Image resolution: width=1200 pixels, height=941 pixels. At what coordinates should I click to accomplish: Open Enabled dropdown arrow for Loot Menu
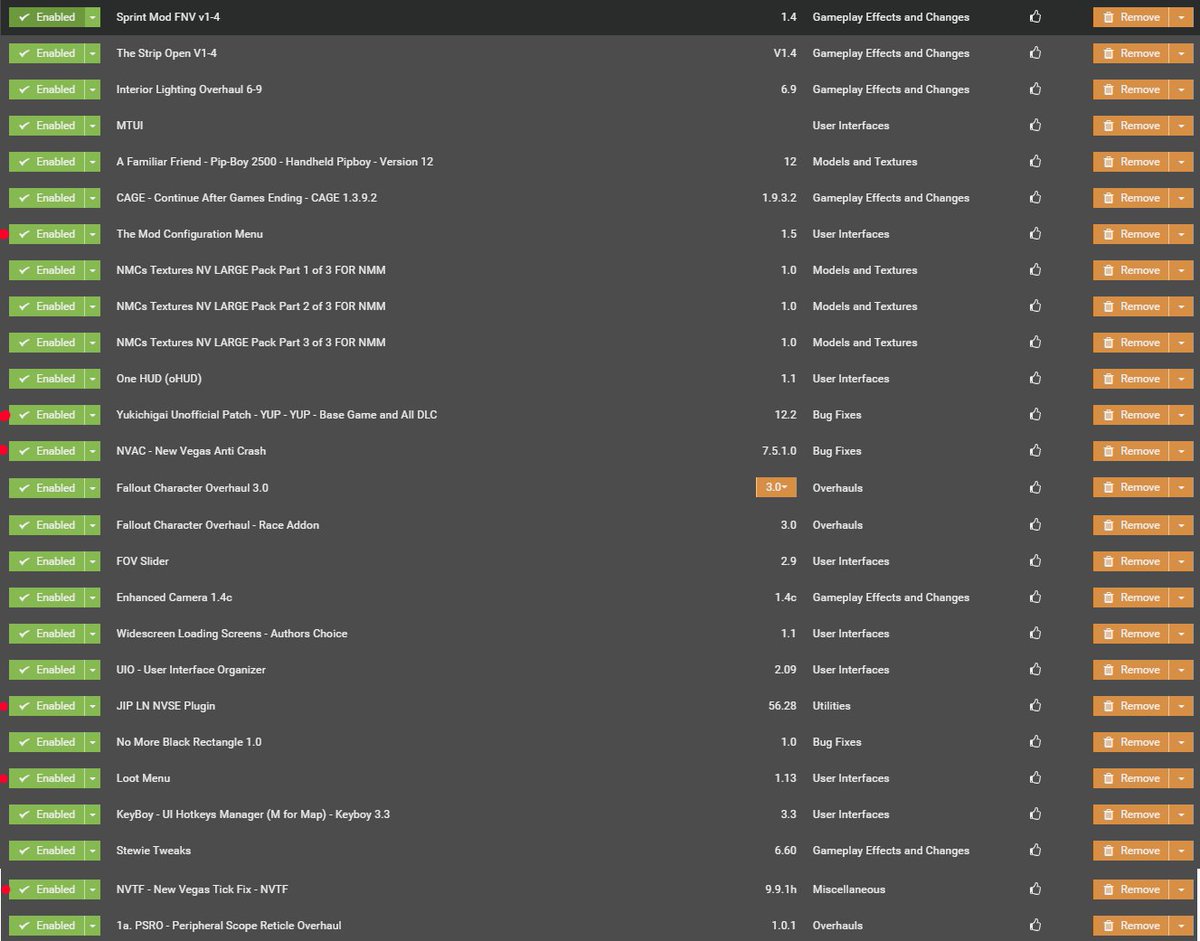pyautogui.click(x=92, y=778)
